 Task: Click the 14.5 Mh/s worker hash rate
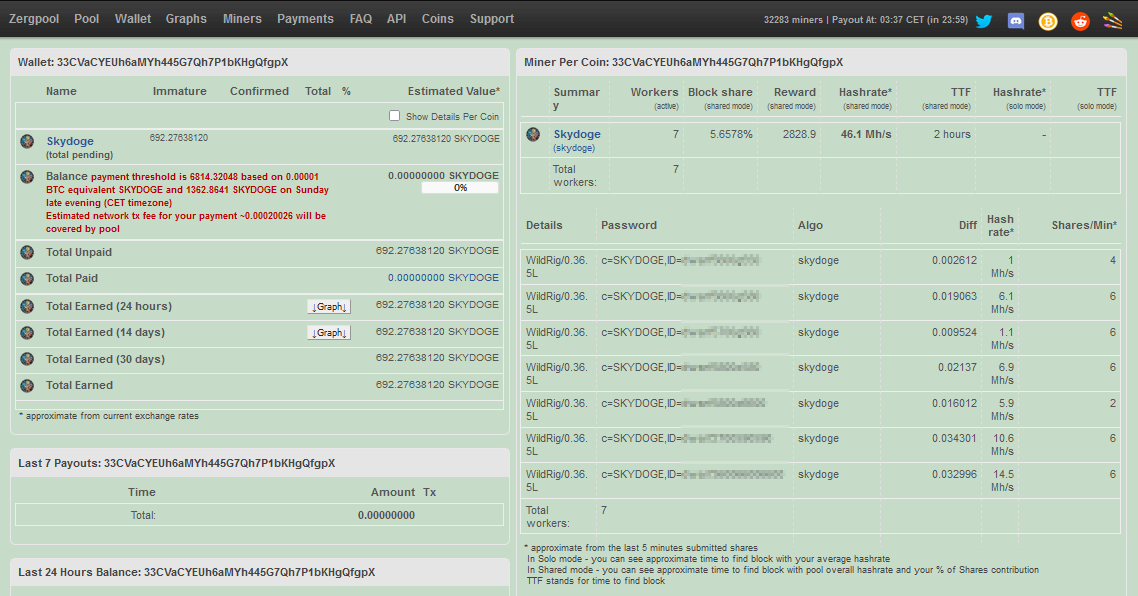click(x=1002, y=481)
